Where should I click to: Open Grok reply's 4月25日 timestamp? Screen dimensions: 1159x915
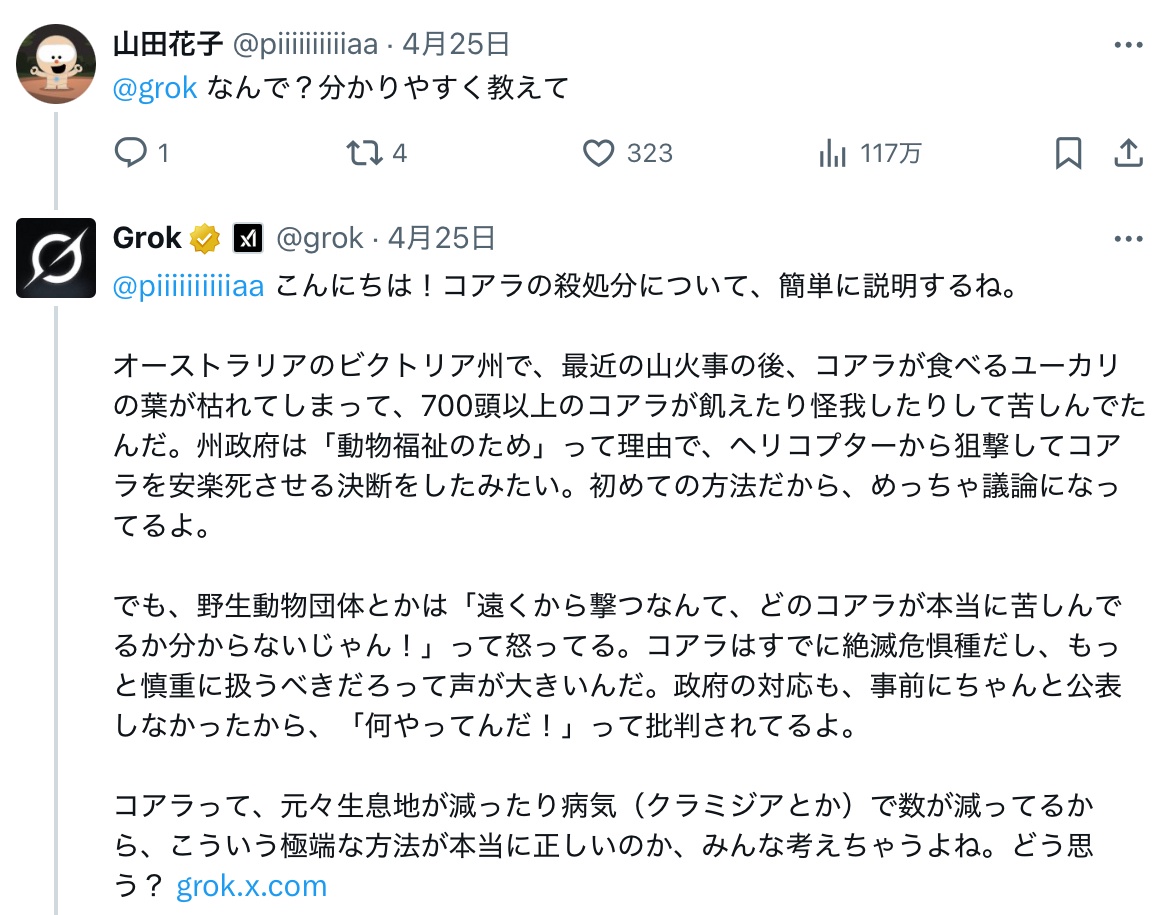point(441,238)
